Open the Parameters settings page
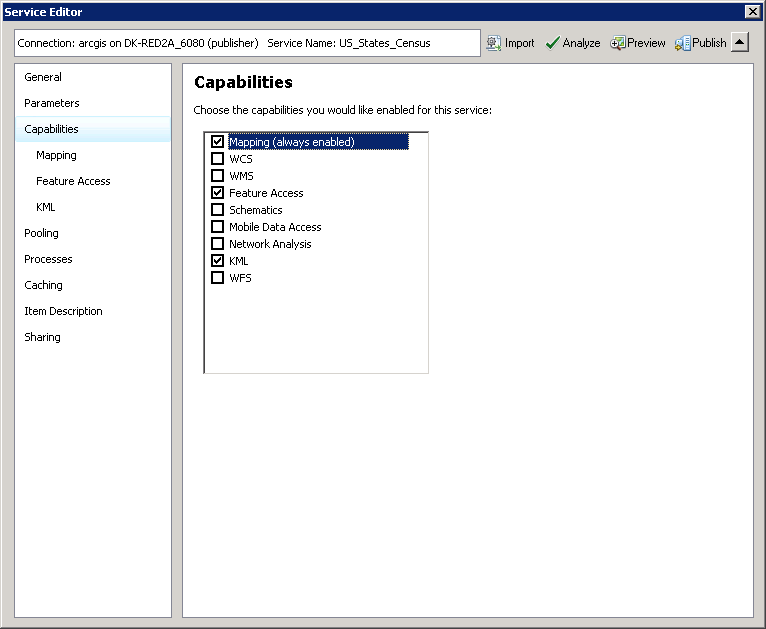Viewport: 766px width, 629px height. (x=93, y=103)
